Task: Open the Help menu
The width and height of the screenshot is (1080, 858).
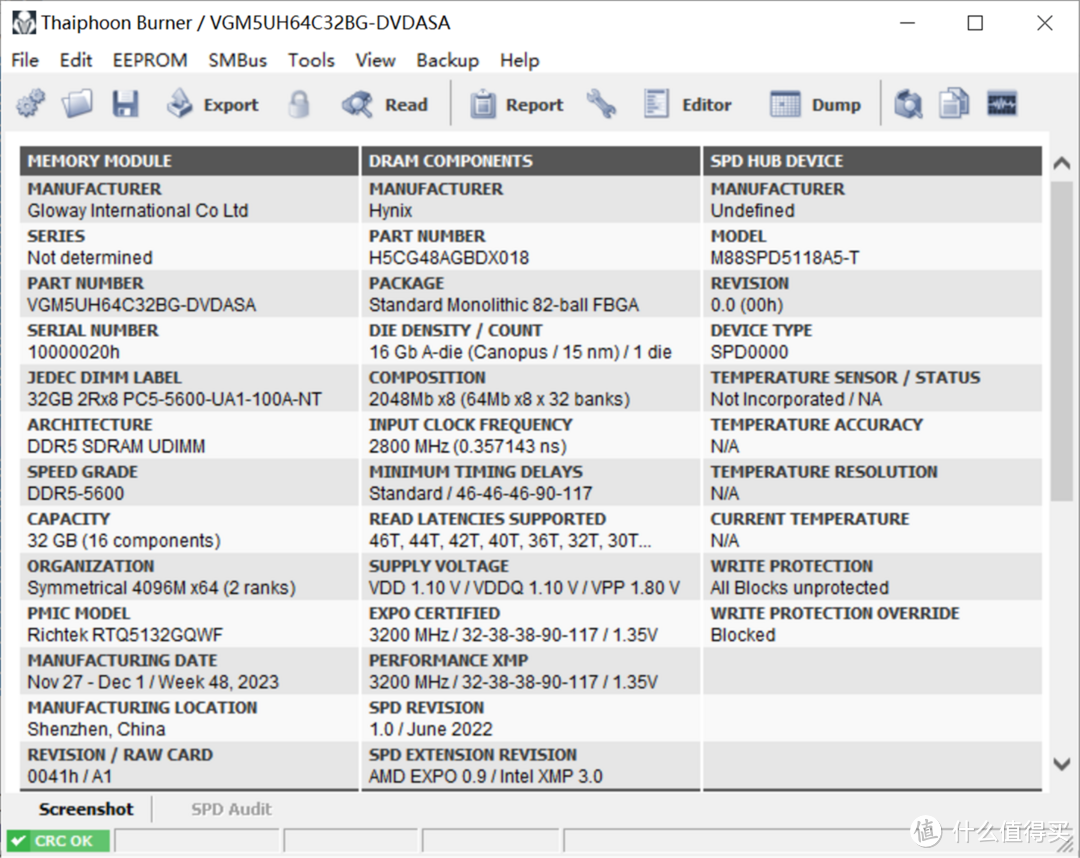Action: click(x=519, y=60)
